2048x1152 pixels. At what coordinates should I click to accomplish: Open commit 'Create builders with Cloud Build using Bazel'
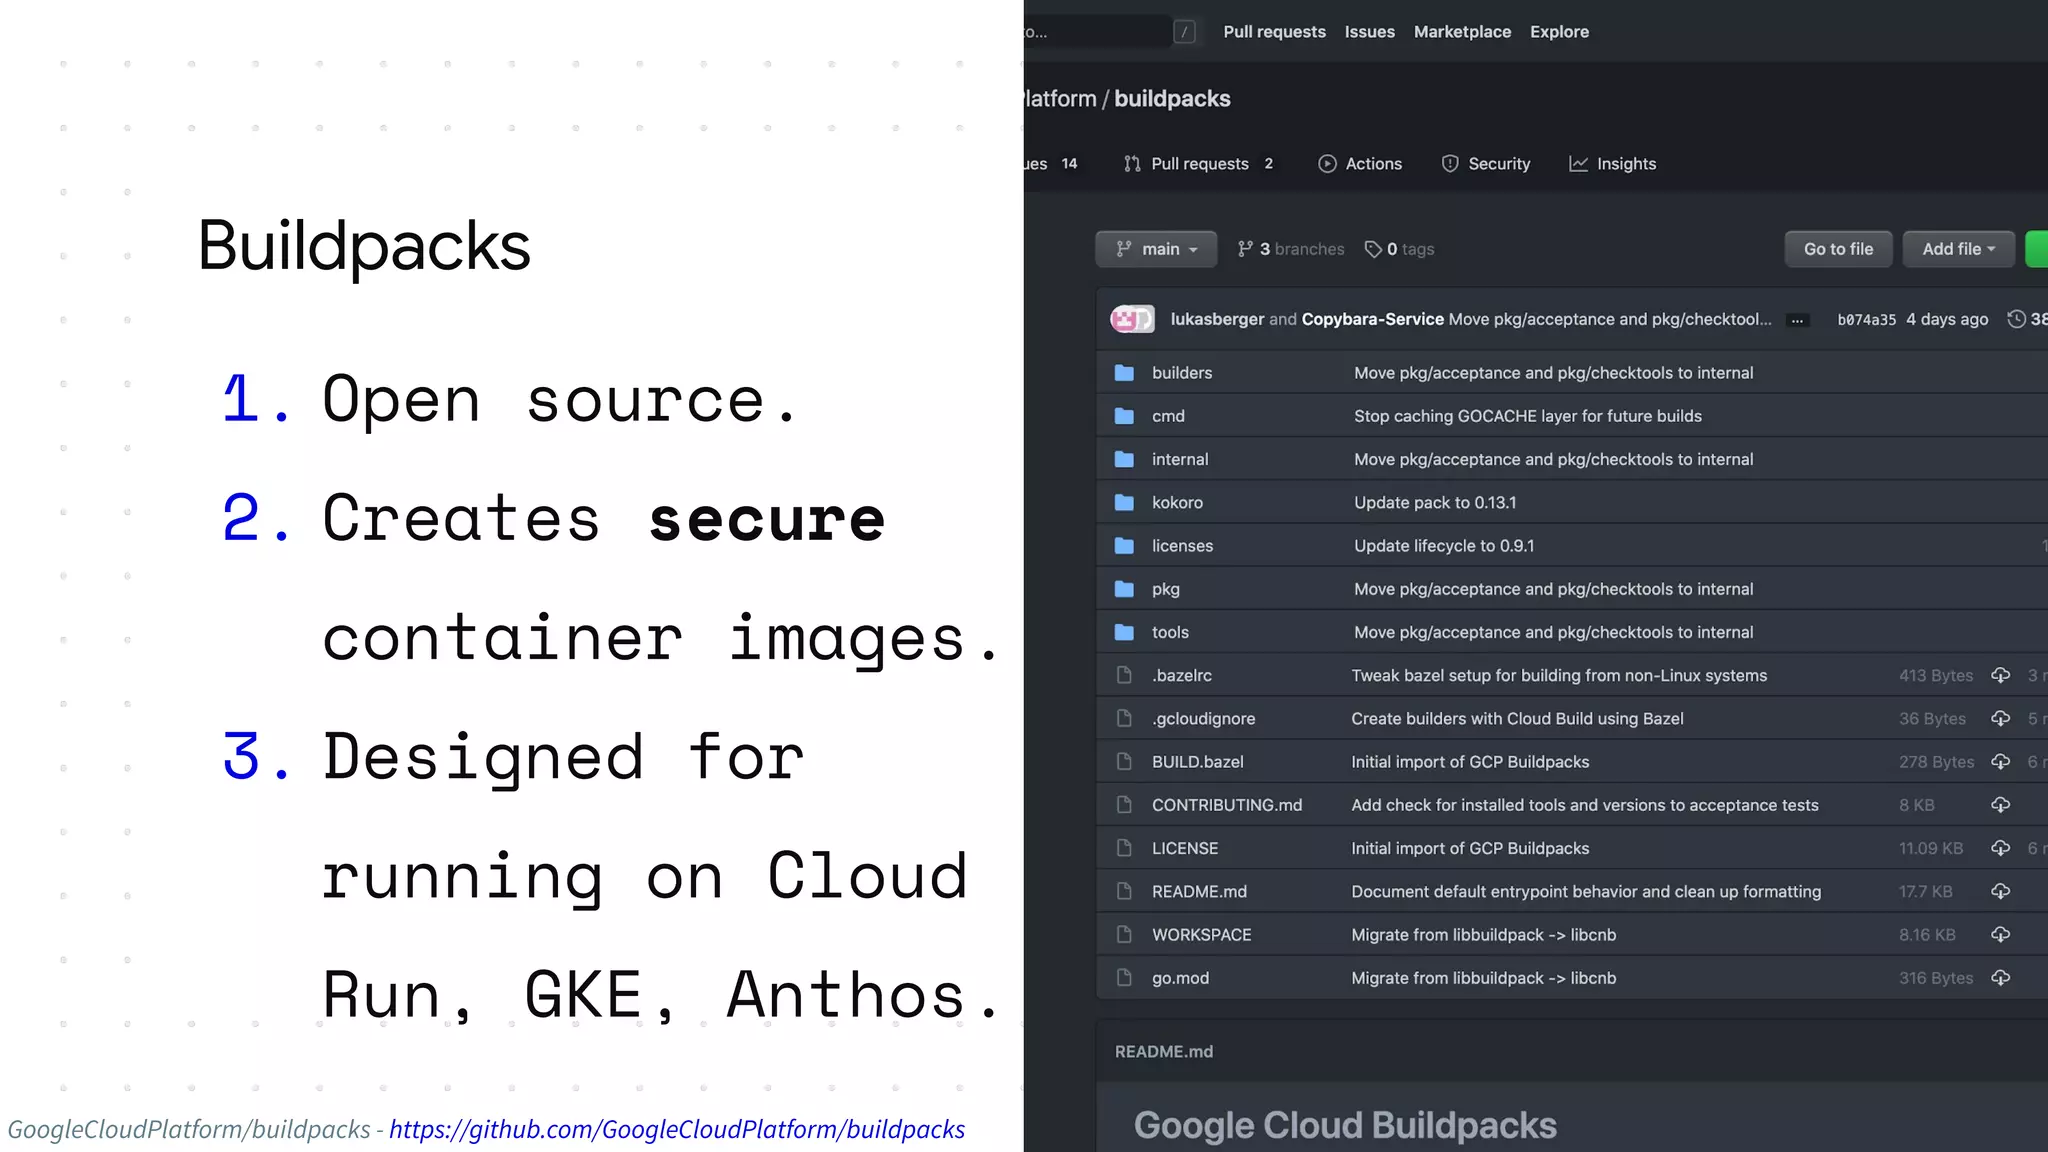pos(1517,719)
